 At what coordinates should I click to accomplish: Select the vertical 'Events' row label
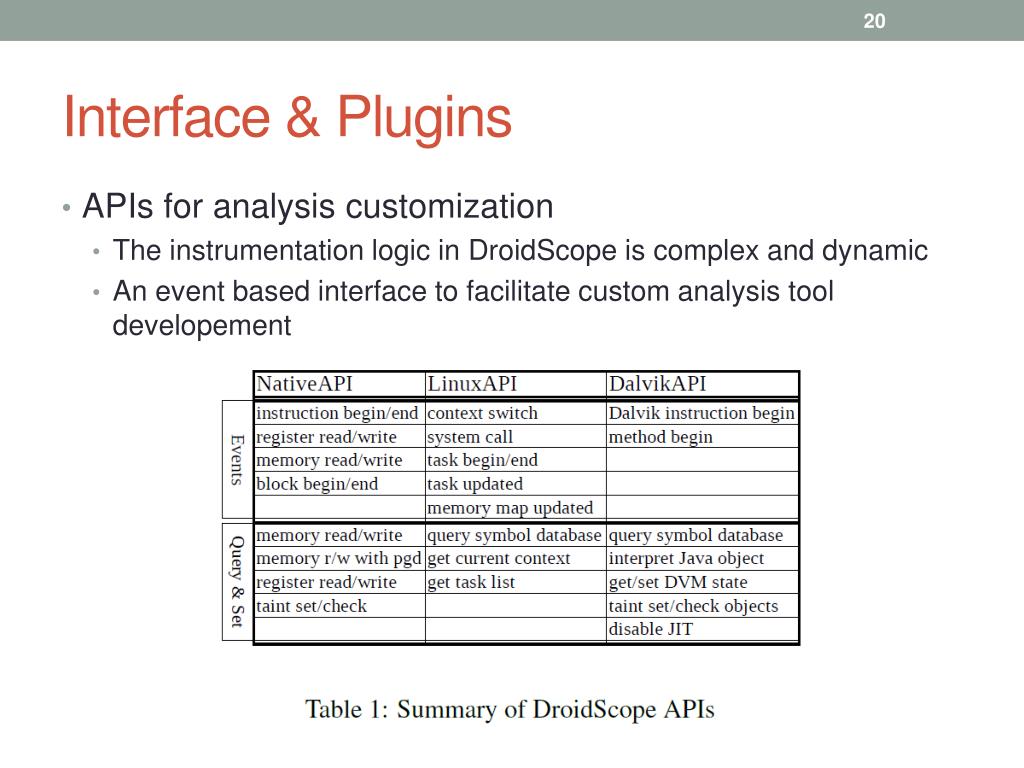(x=237, y=460)
